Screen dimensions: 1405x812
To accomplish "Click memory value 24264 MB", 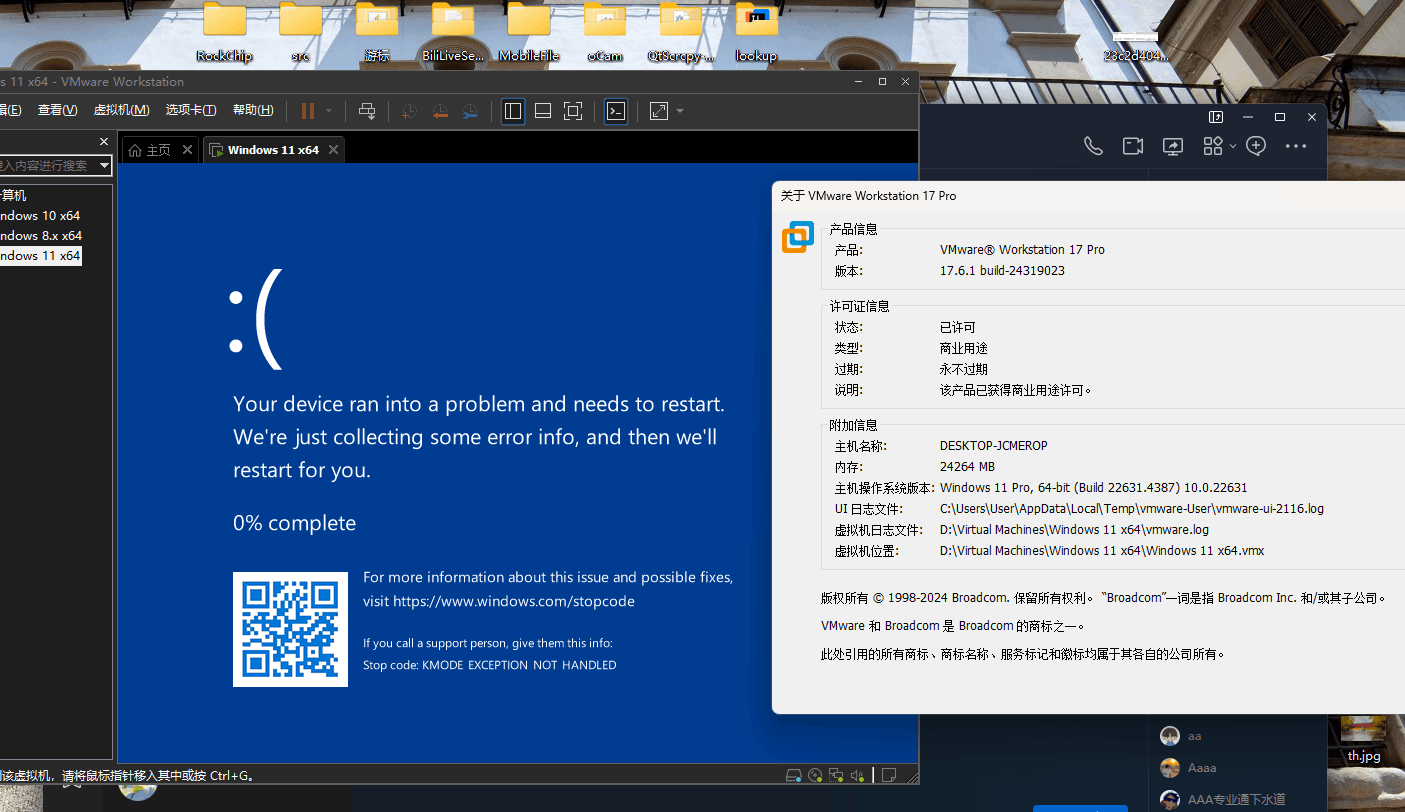I will click(x=967, y=467).
